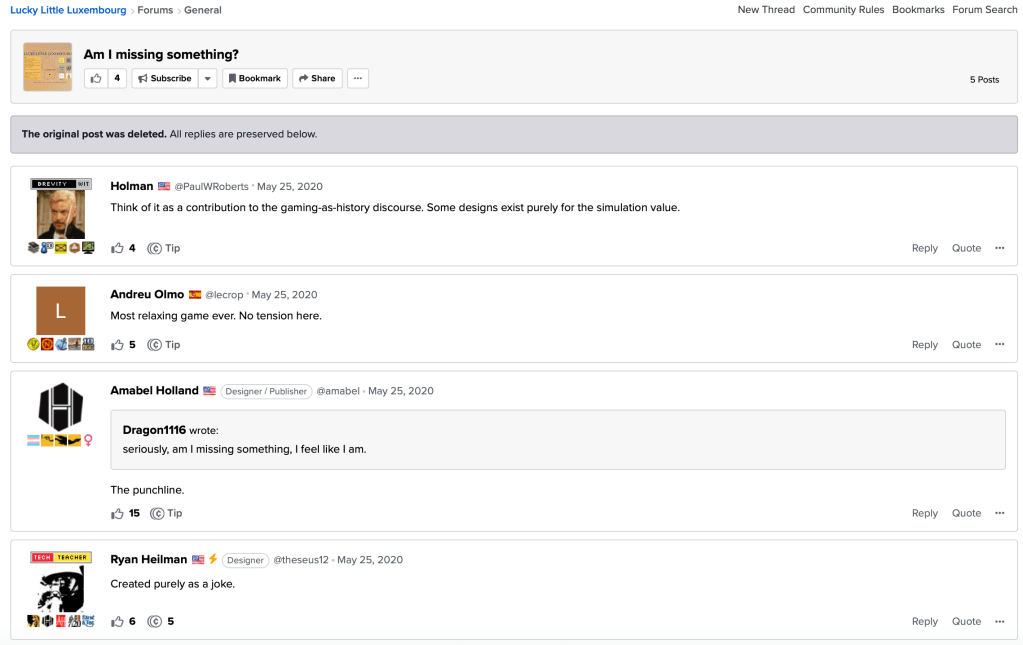Click New Thread link
1023x645 pixels.
pos(766,10)
